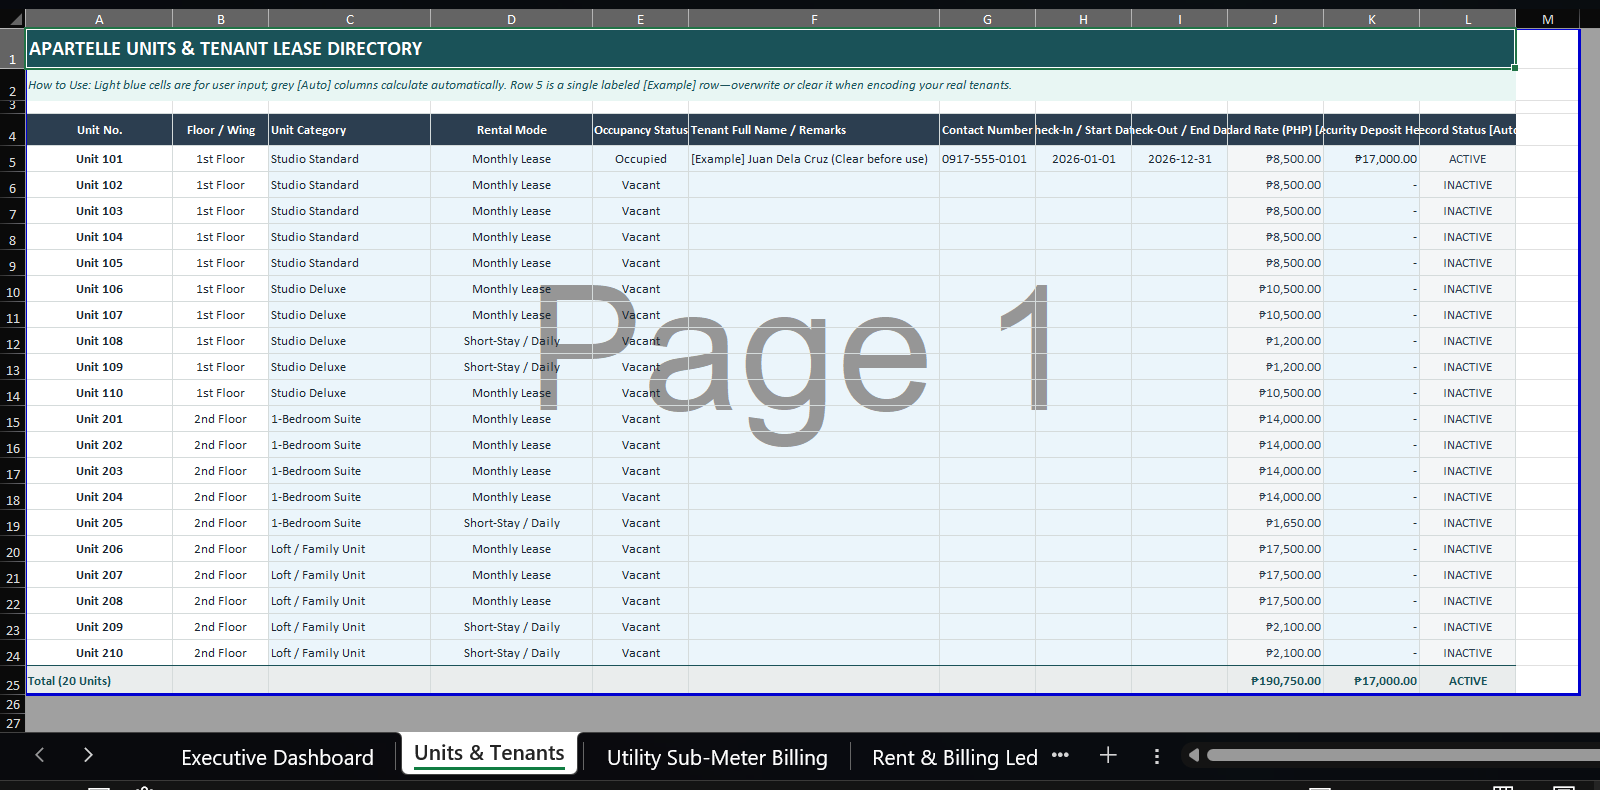Go to the next sheet with right arrow
Viewport: 1600px width, 790px height.
point(88,755)
